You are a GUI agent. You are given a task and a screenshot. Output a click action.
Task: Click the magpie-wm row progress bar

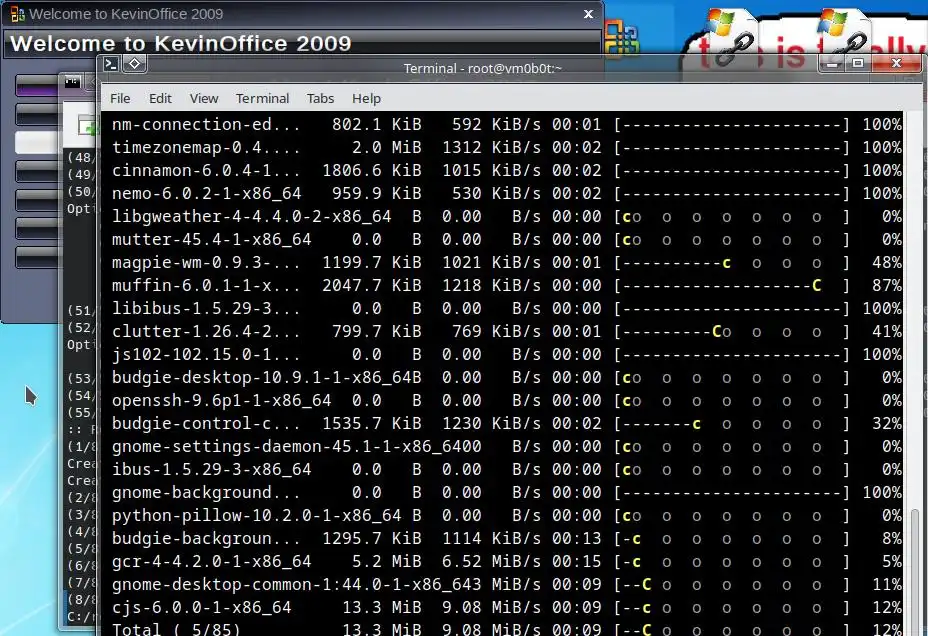click(732, 263)
